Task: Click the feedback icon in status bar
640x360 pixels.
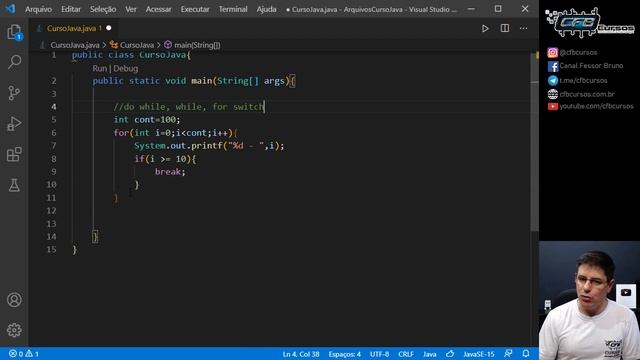Action: click(x=508, y=353)
